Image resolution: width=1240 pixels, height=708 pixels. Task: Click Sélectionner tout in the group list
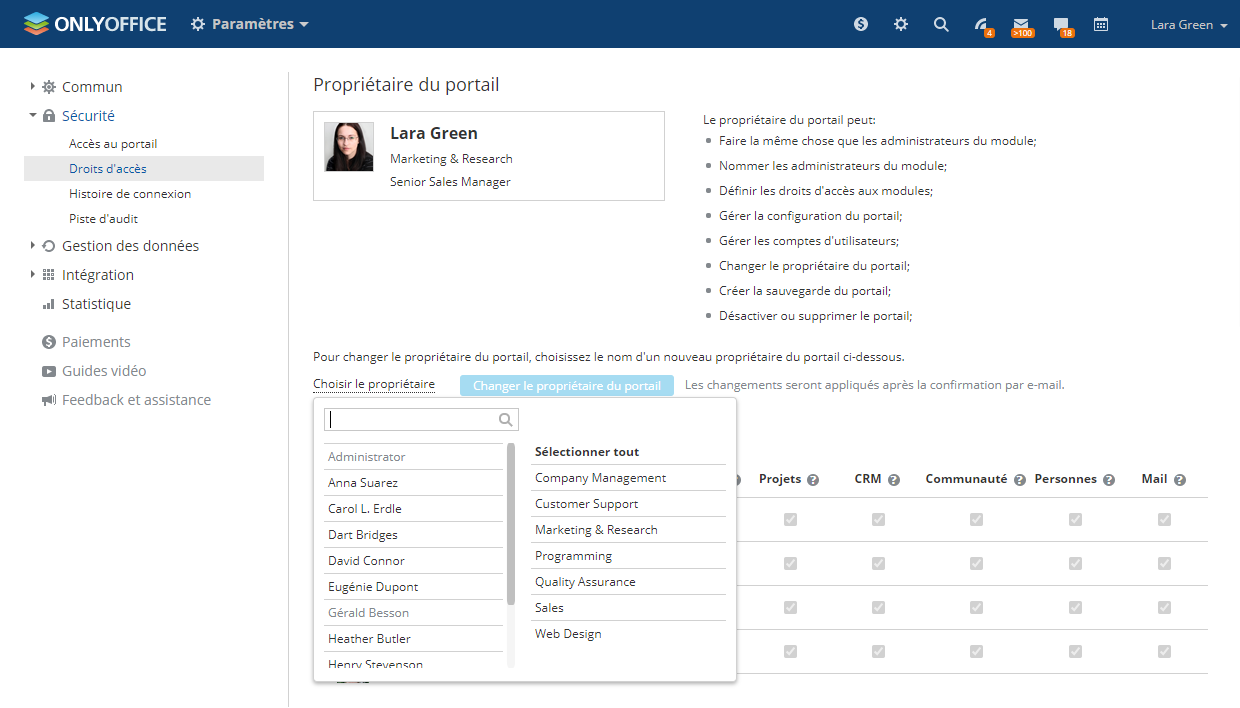pyautogui.click(x=587, y=452)
